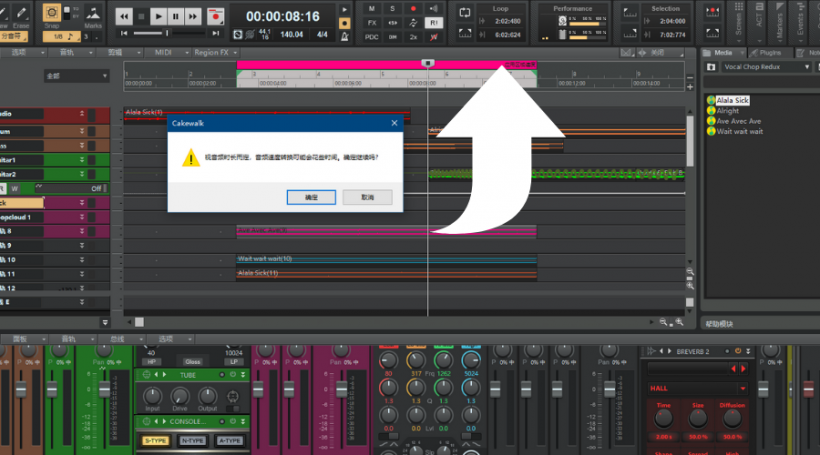Open the 1/8 snap resolution dropdown
820x455 pixels.
coord(61,37)
